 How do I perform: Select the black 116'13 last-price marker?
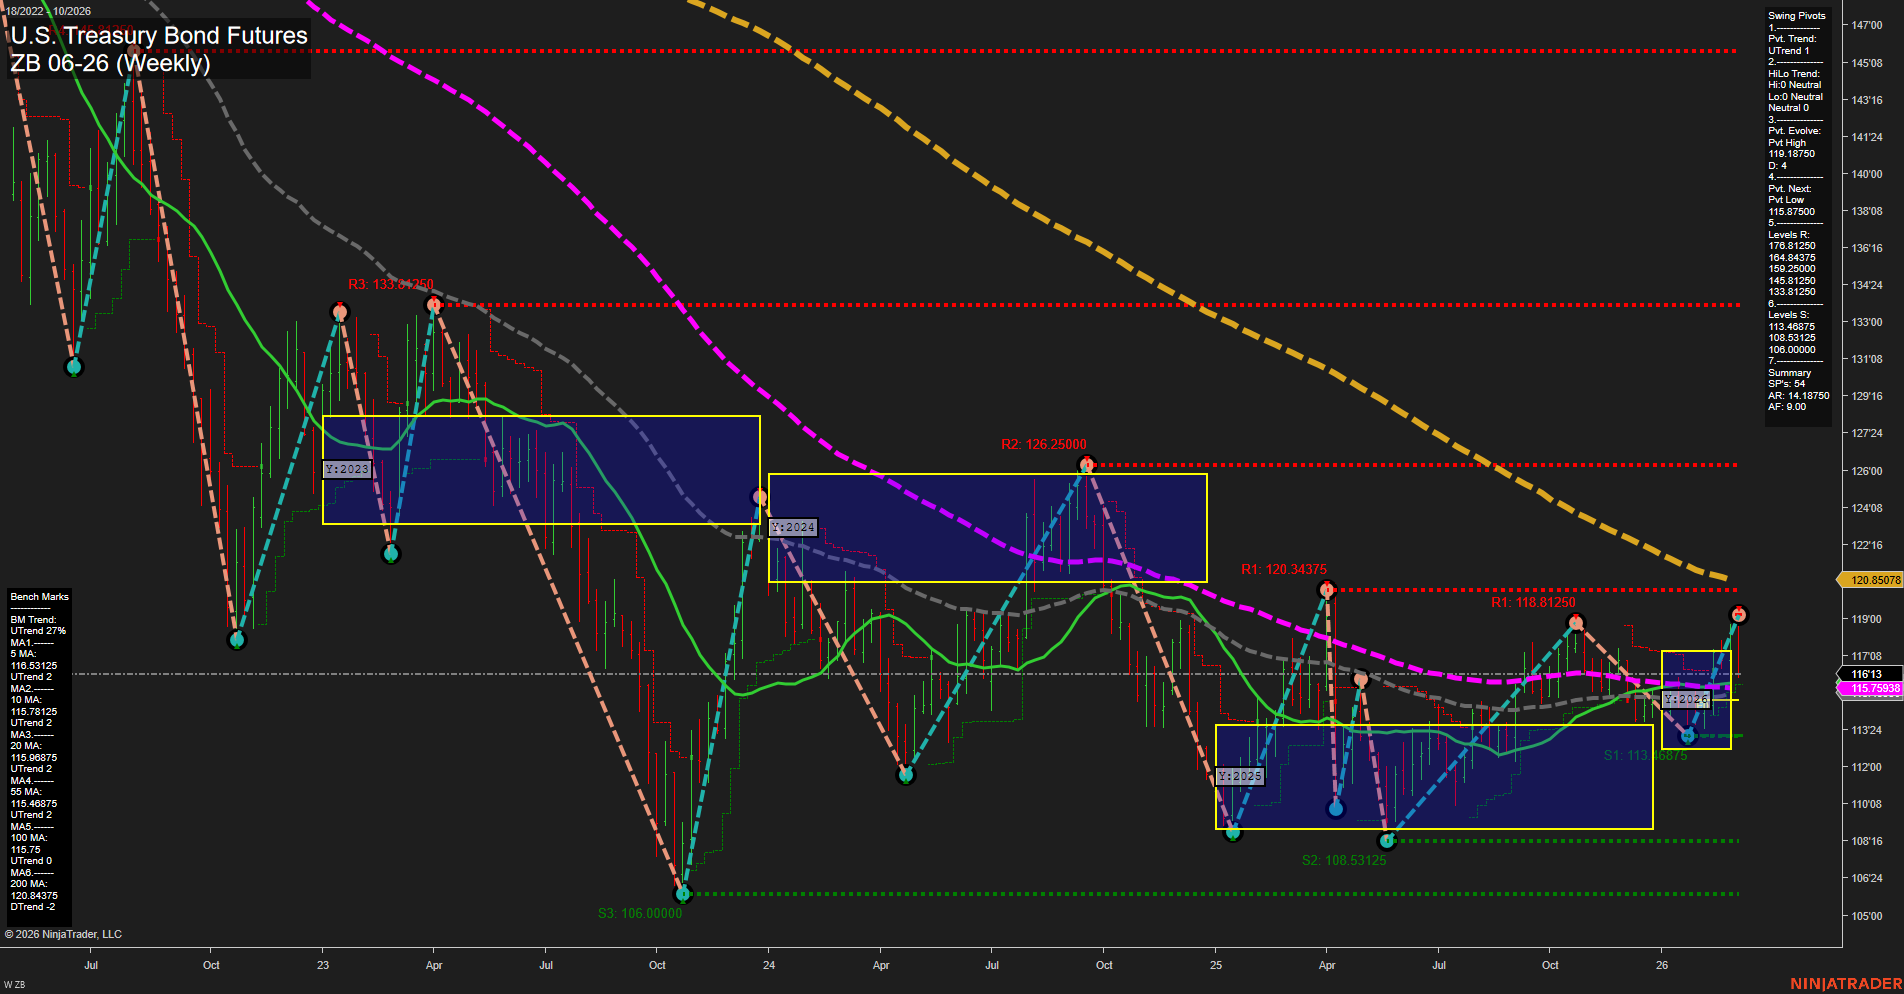coord(1866,674)
